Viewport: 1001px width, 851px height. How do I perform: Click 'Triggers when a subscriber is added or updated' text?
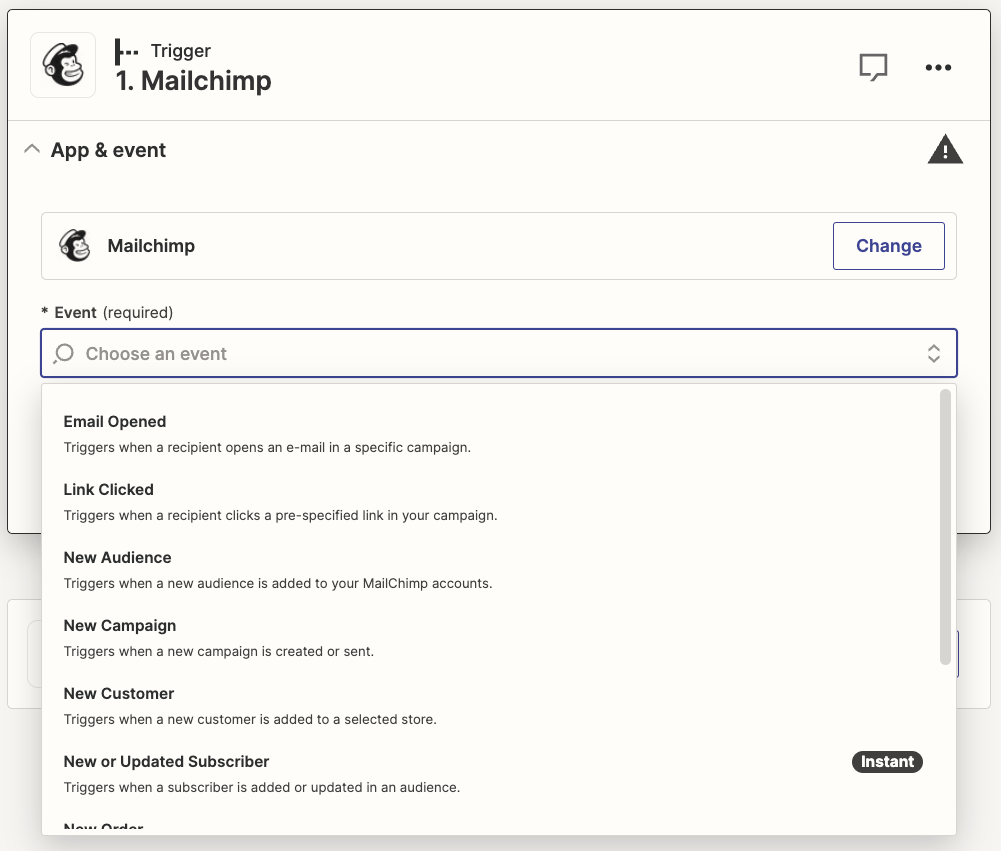coord(262,787)
